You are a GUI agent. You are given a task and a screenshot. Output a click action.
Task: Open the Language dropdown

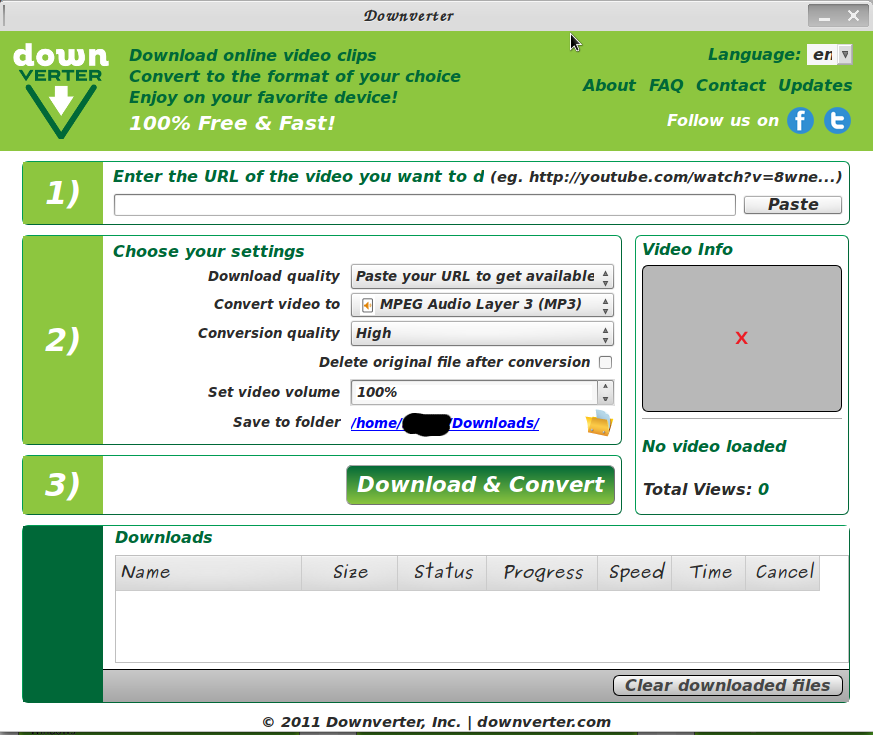829,55
